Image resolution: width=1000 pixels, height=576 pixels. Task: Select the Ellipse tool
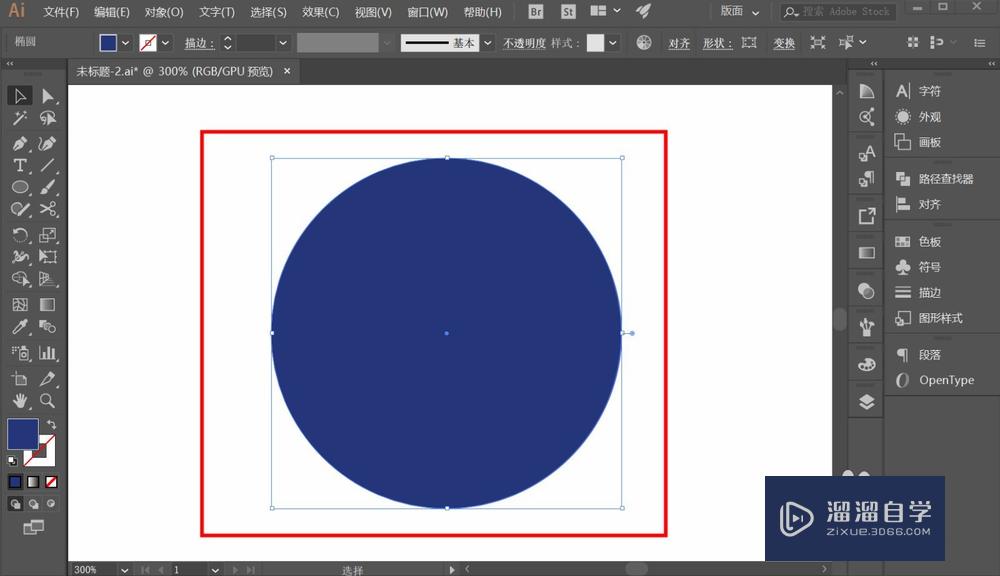20,187
